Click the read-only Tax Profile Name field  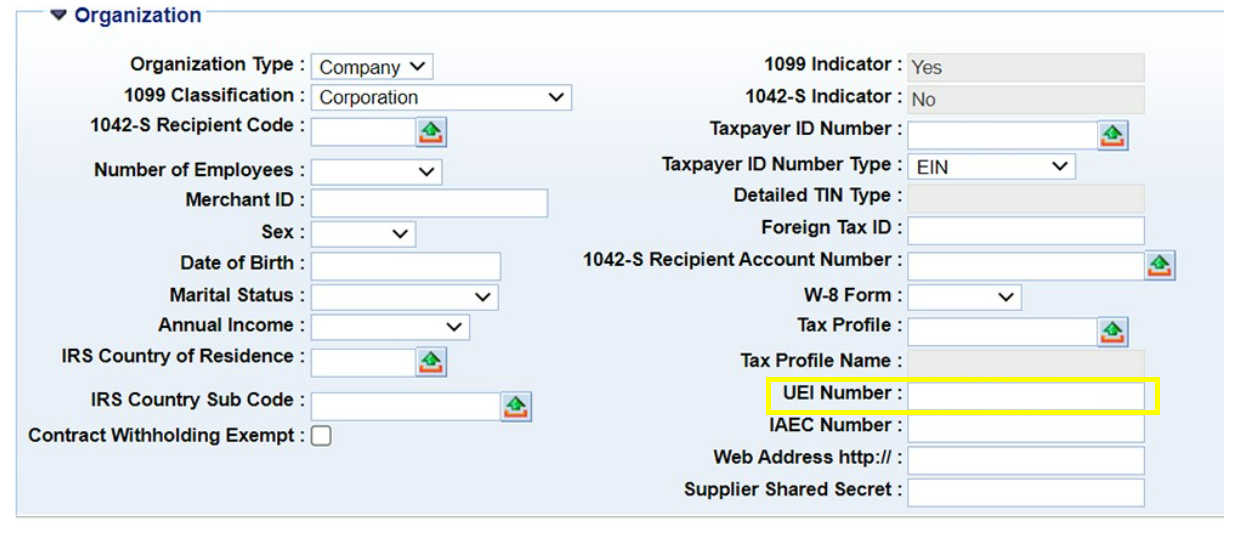(1026, 363)
